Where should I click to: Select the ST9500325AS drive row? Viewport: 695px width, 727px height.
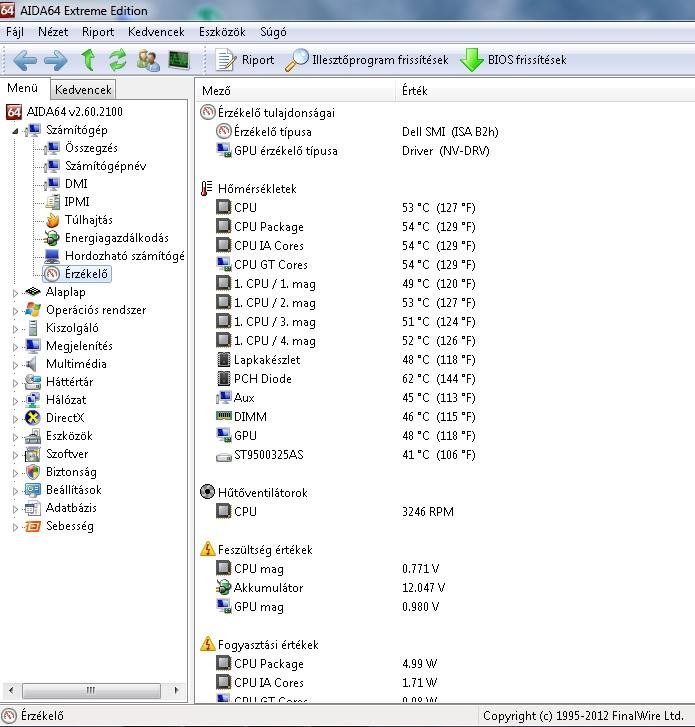tap(345, 455)
